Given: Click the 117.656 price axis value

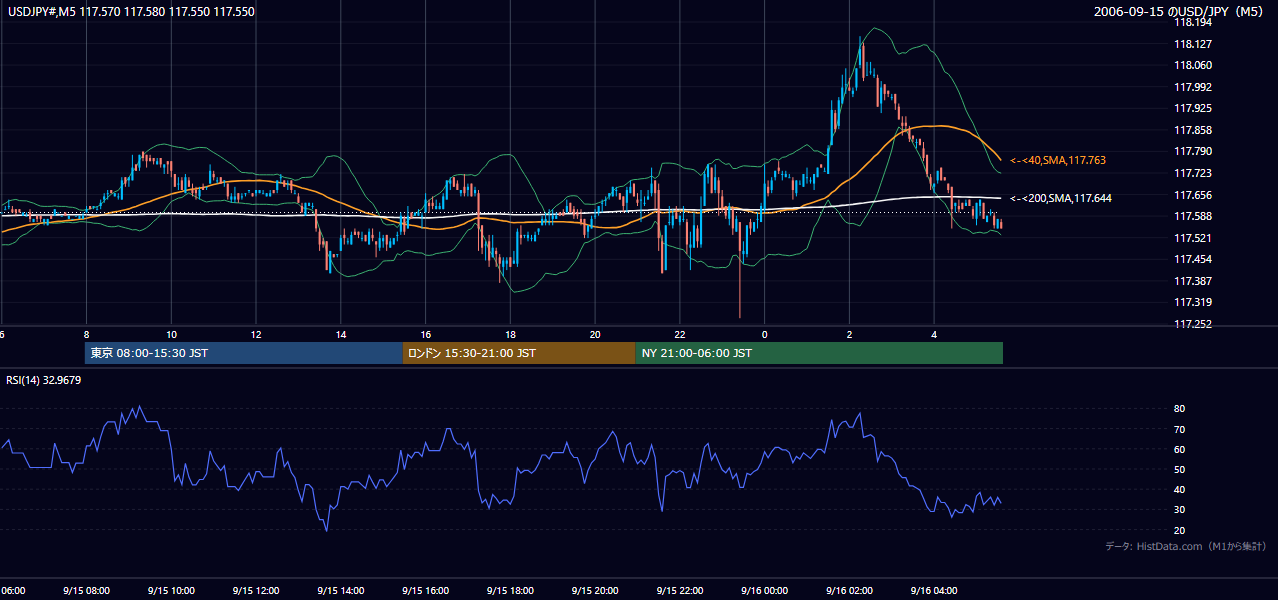Looking at the screenshot, I should pyautogui.click(x=1192, y=195).
